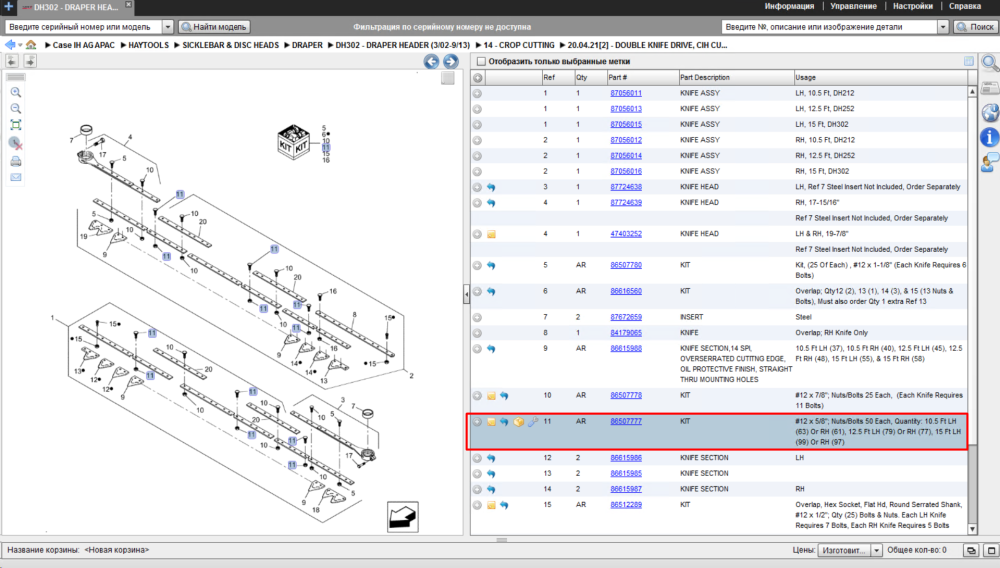Select the row circle for part 84179065
Screen dimensions: 1000x568
[x=477, y=333]
